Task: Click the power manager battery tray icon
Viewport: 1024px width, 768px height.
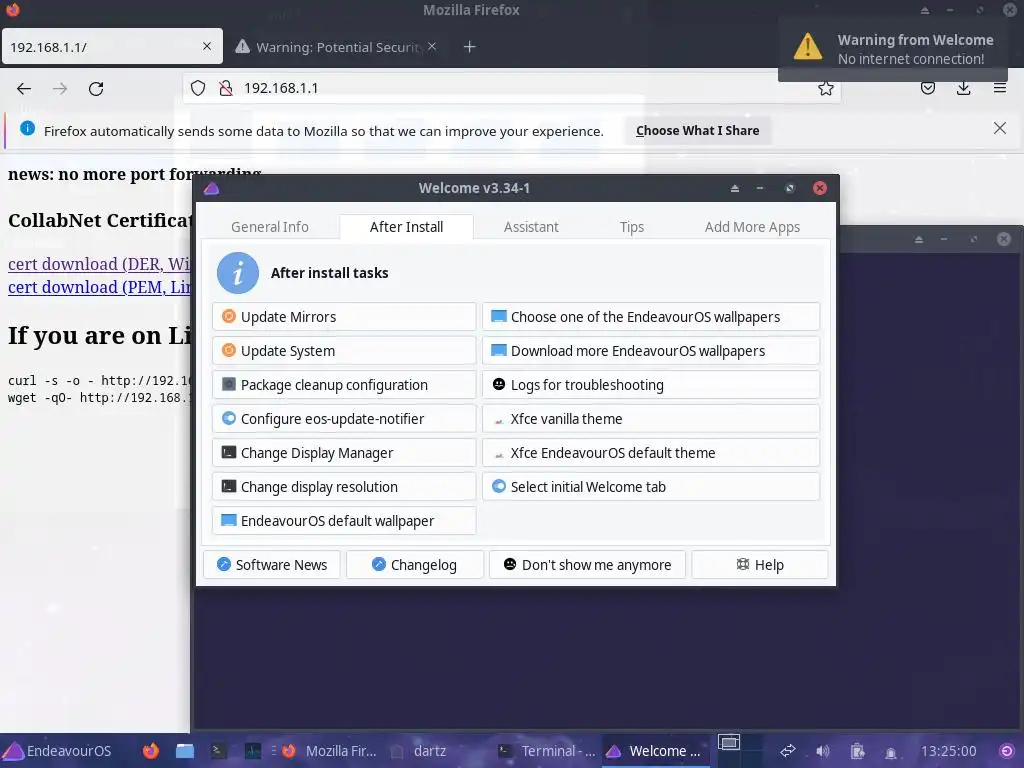Action: point(857,751)
